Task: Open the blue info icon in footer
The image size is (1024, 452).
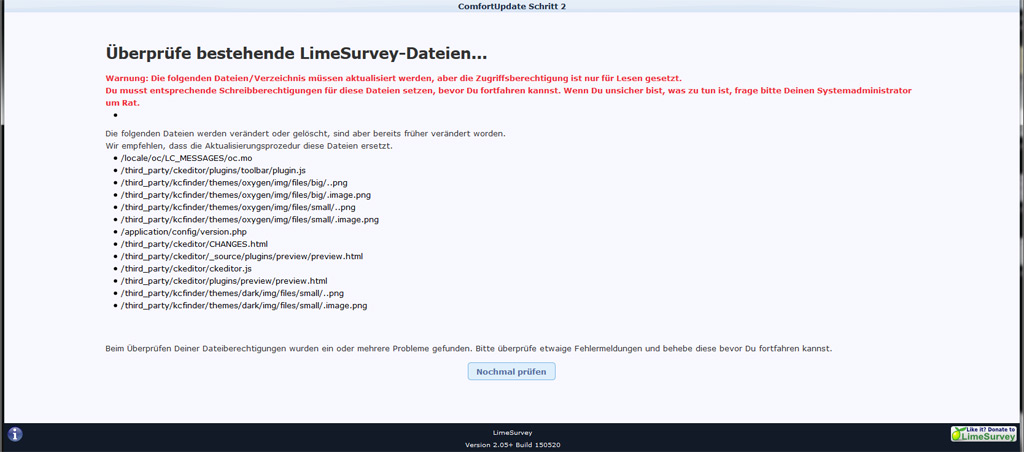Action: pyautogui.click(x=15, y=434)
